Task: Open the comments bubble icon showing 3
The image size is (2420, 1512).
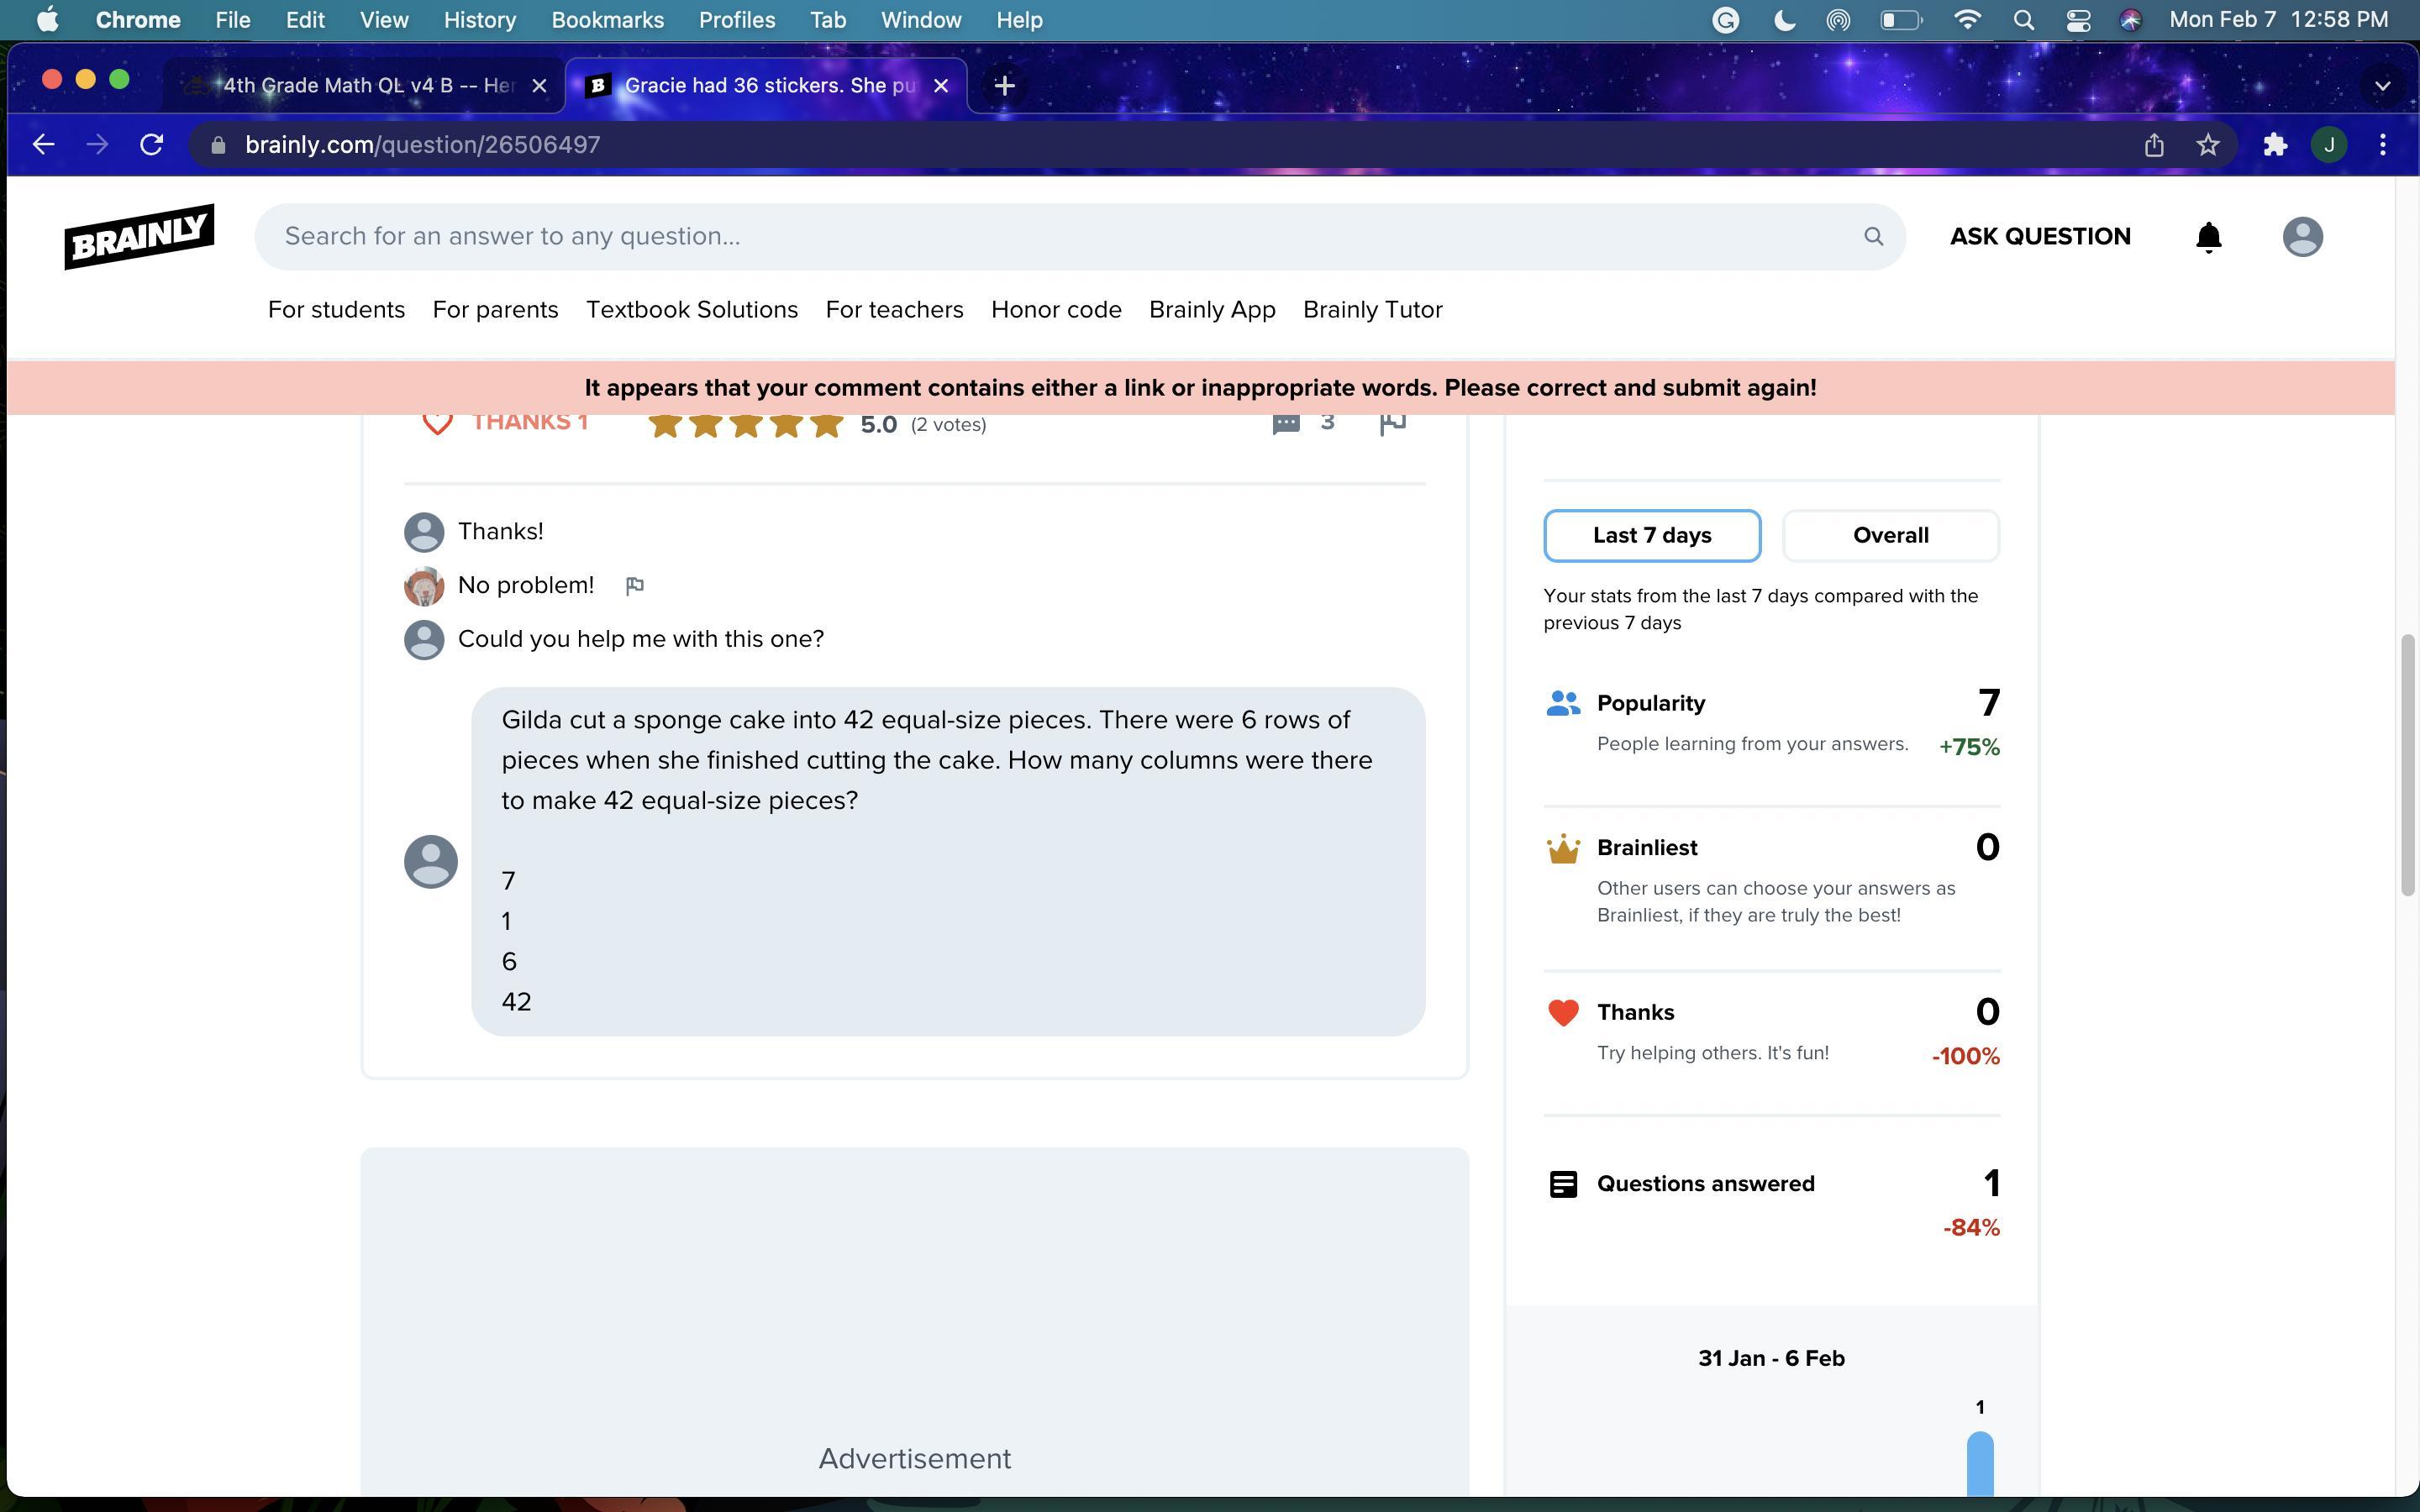Action: pyautogui.click(x=1286, y=424)
